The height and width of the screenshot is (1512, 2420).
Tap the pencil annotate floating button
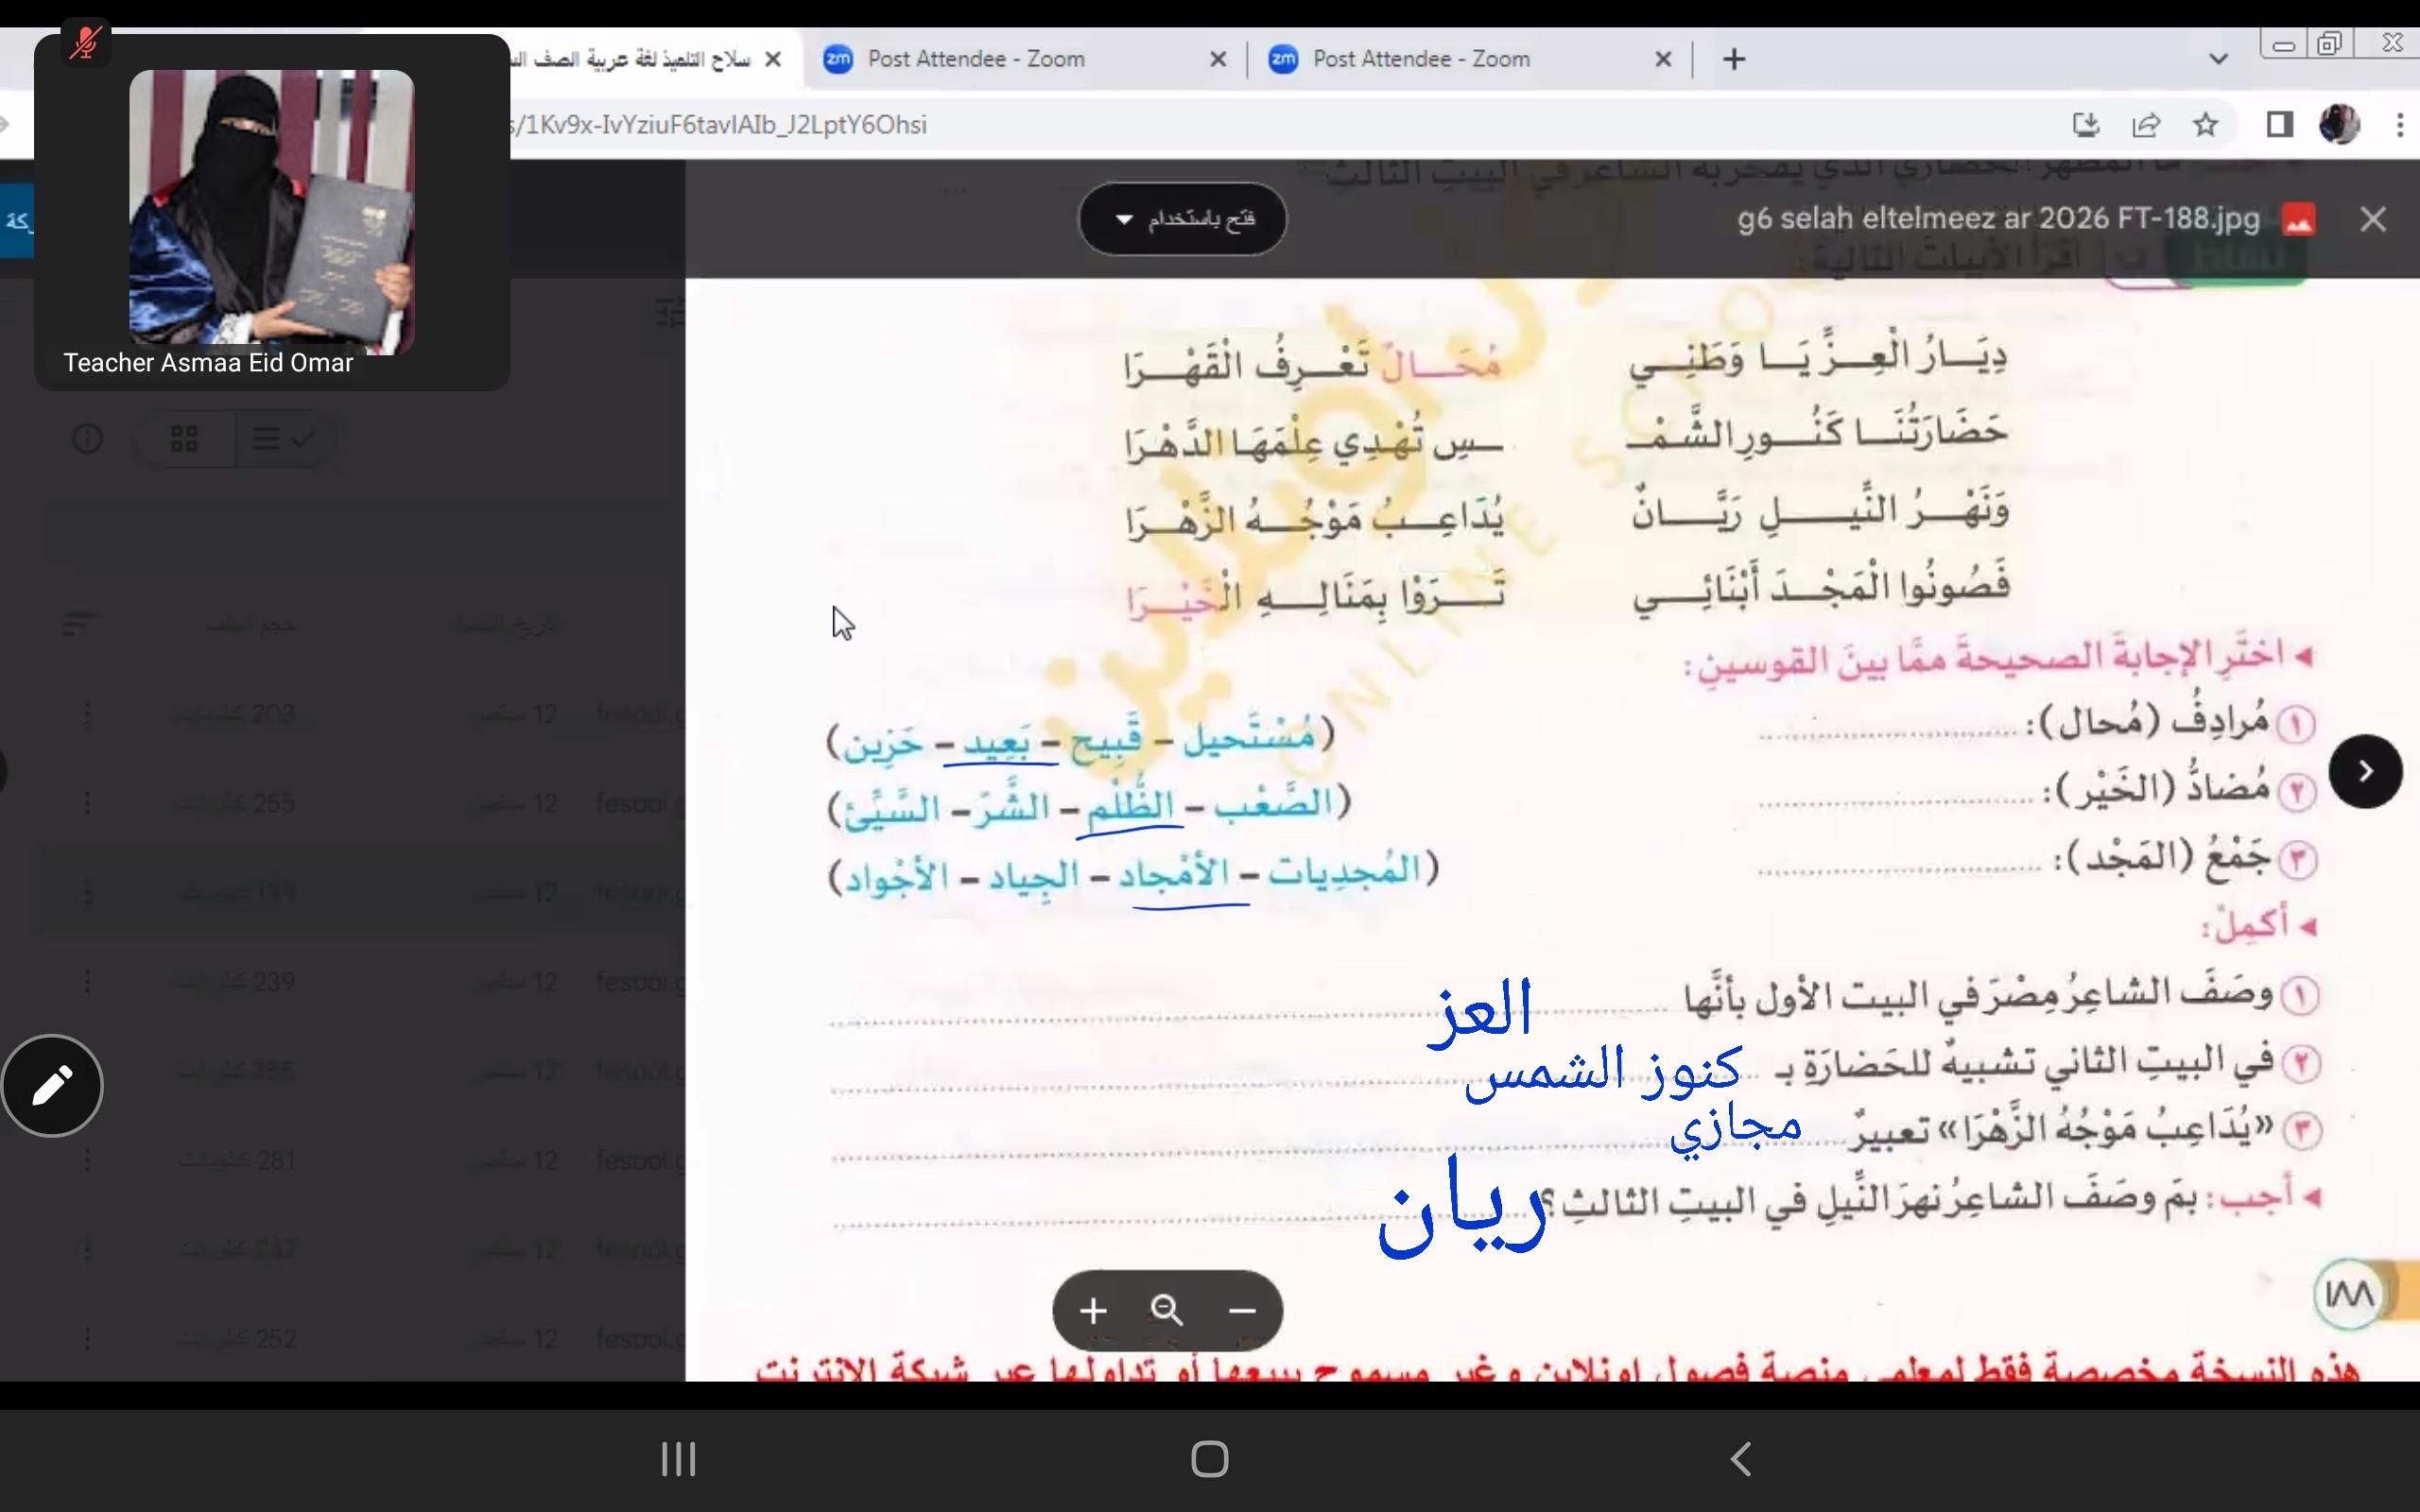[x=52, y=1085]
